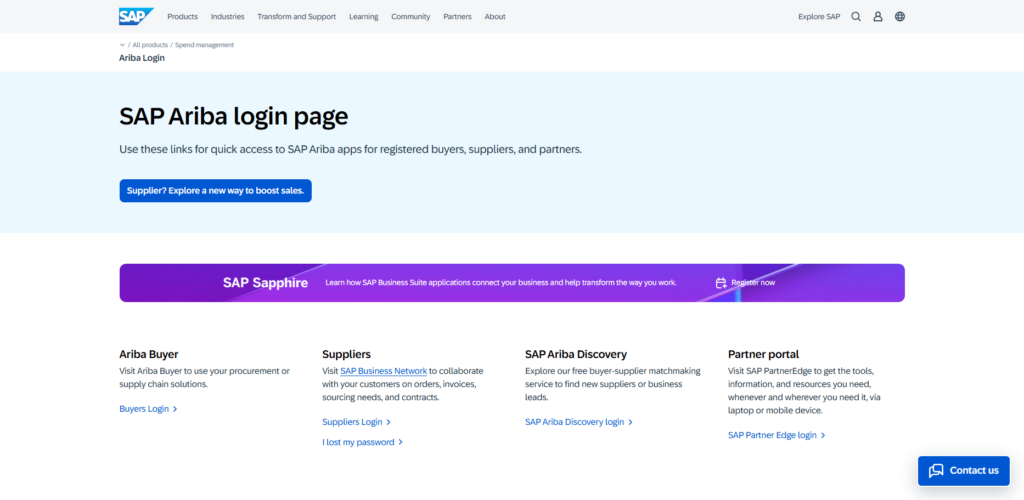Viewport: 1024px width, 500px height.
Task: Click the SAP logo
Action: coord(136,16)
